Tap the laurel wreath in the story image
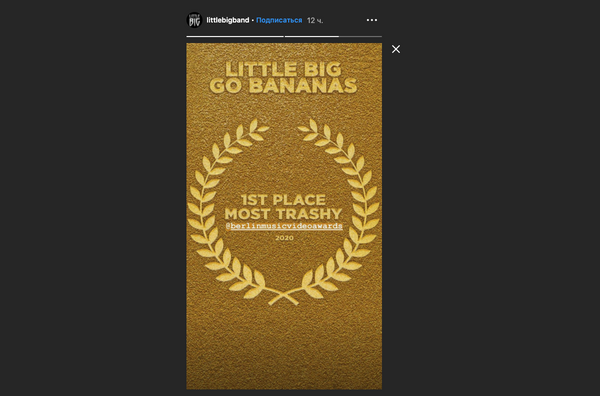This screenshot has width=600, height=396. coord(284,212)
